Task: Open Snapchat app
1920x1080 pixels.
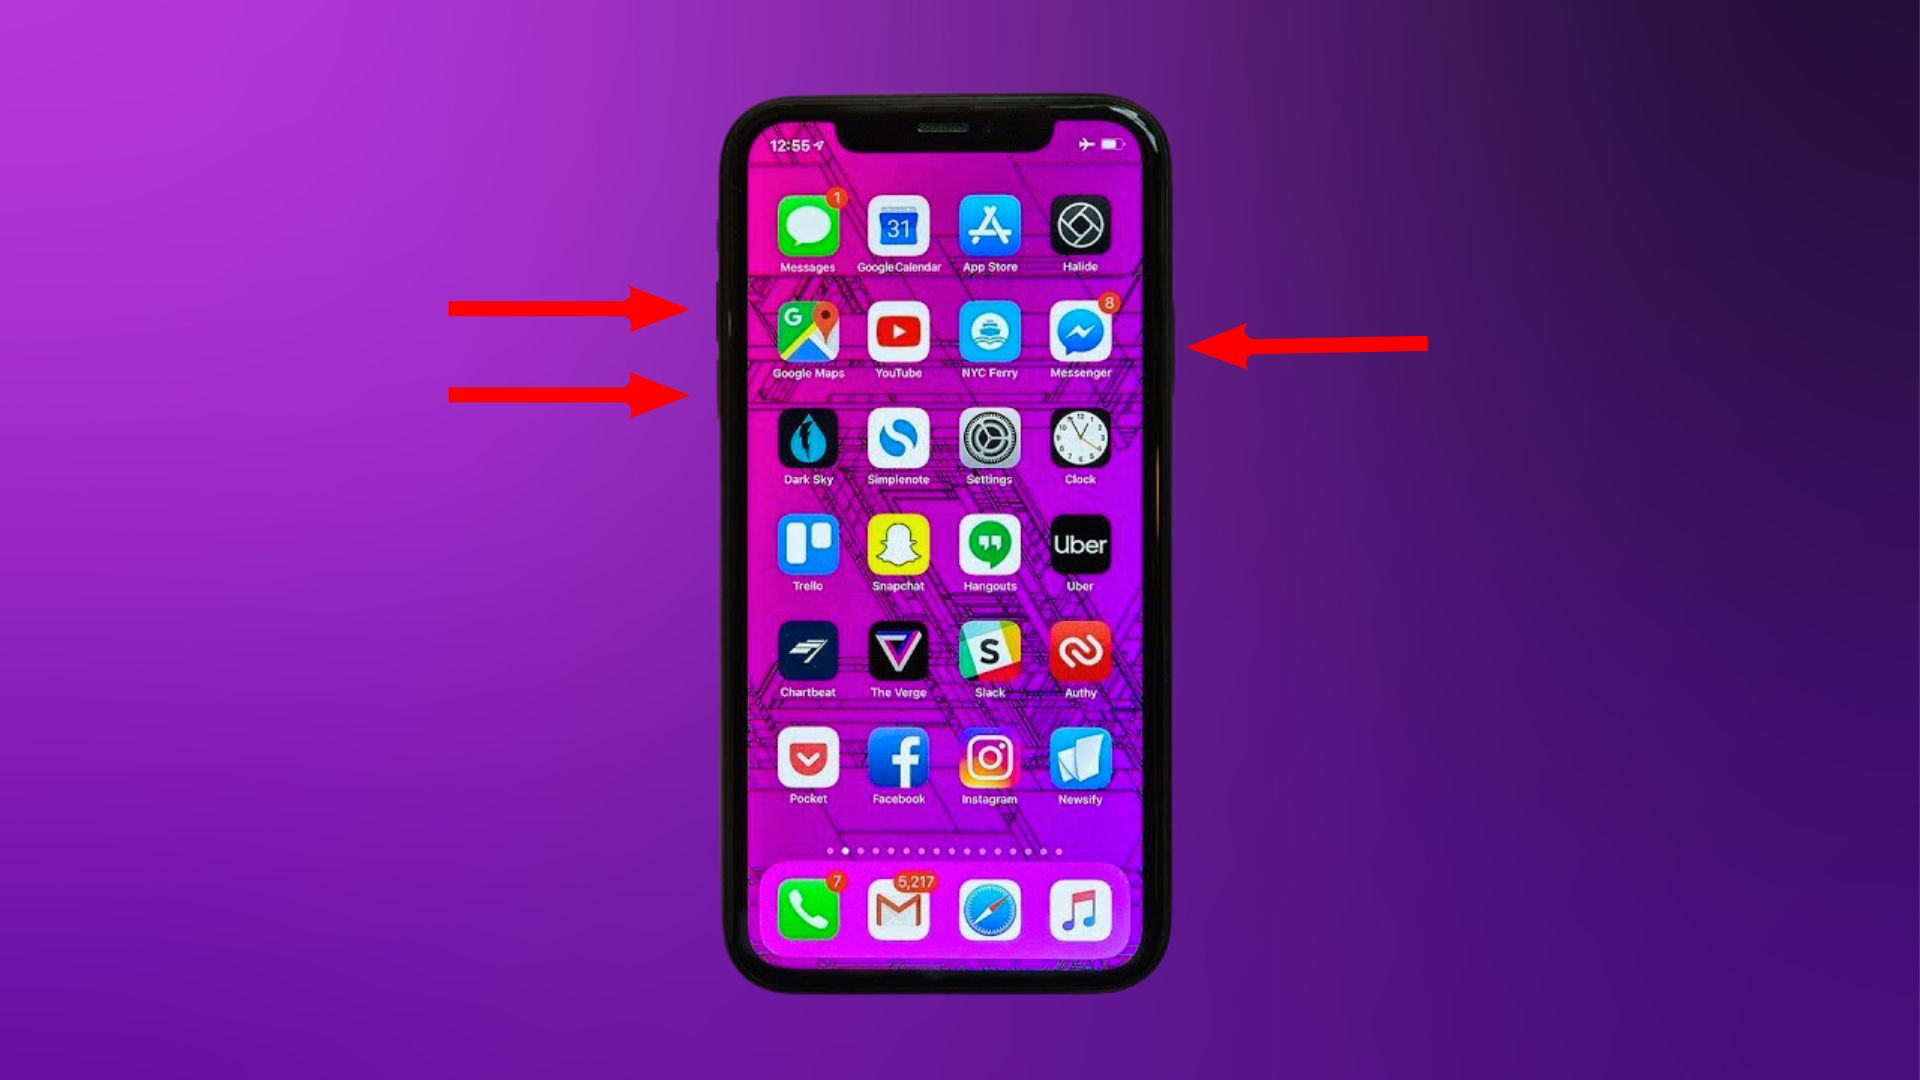Action: [897, 545]
